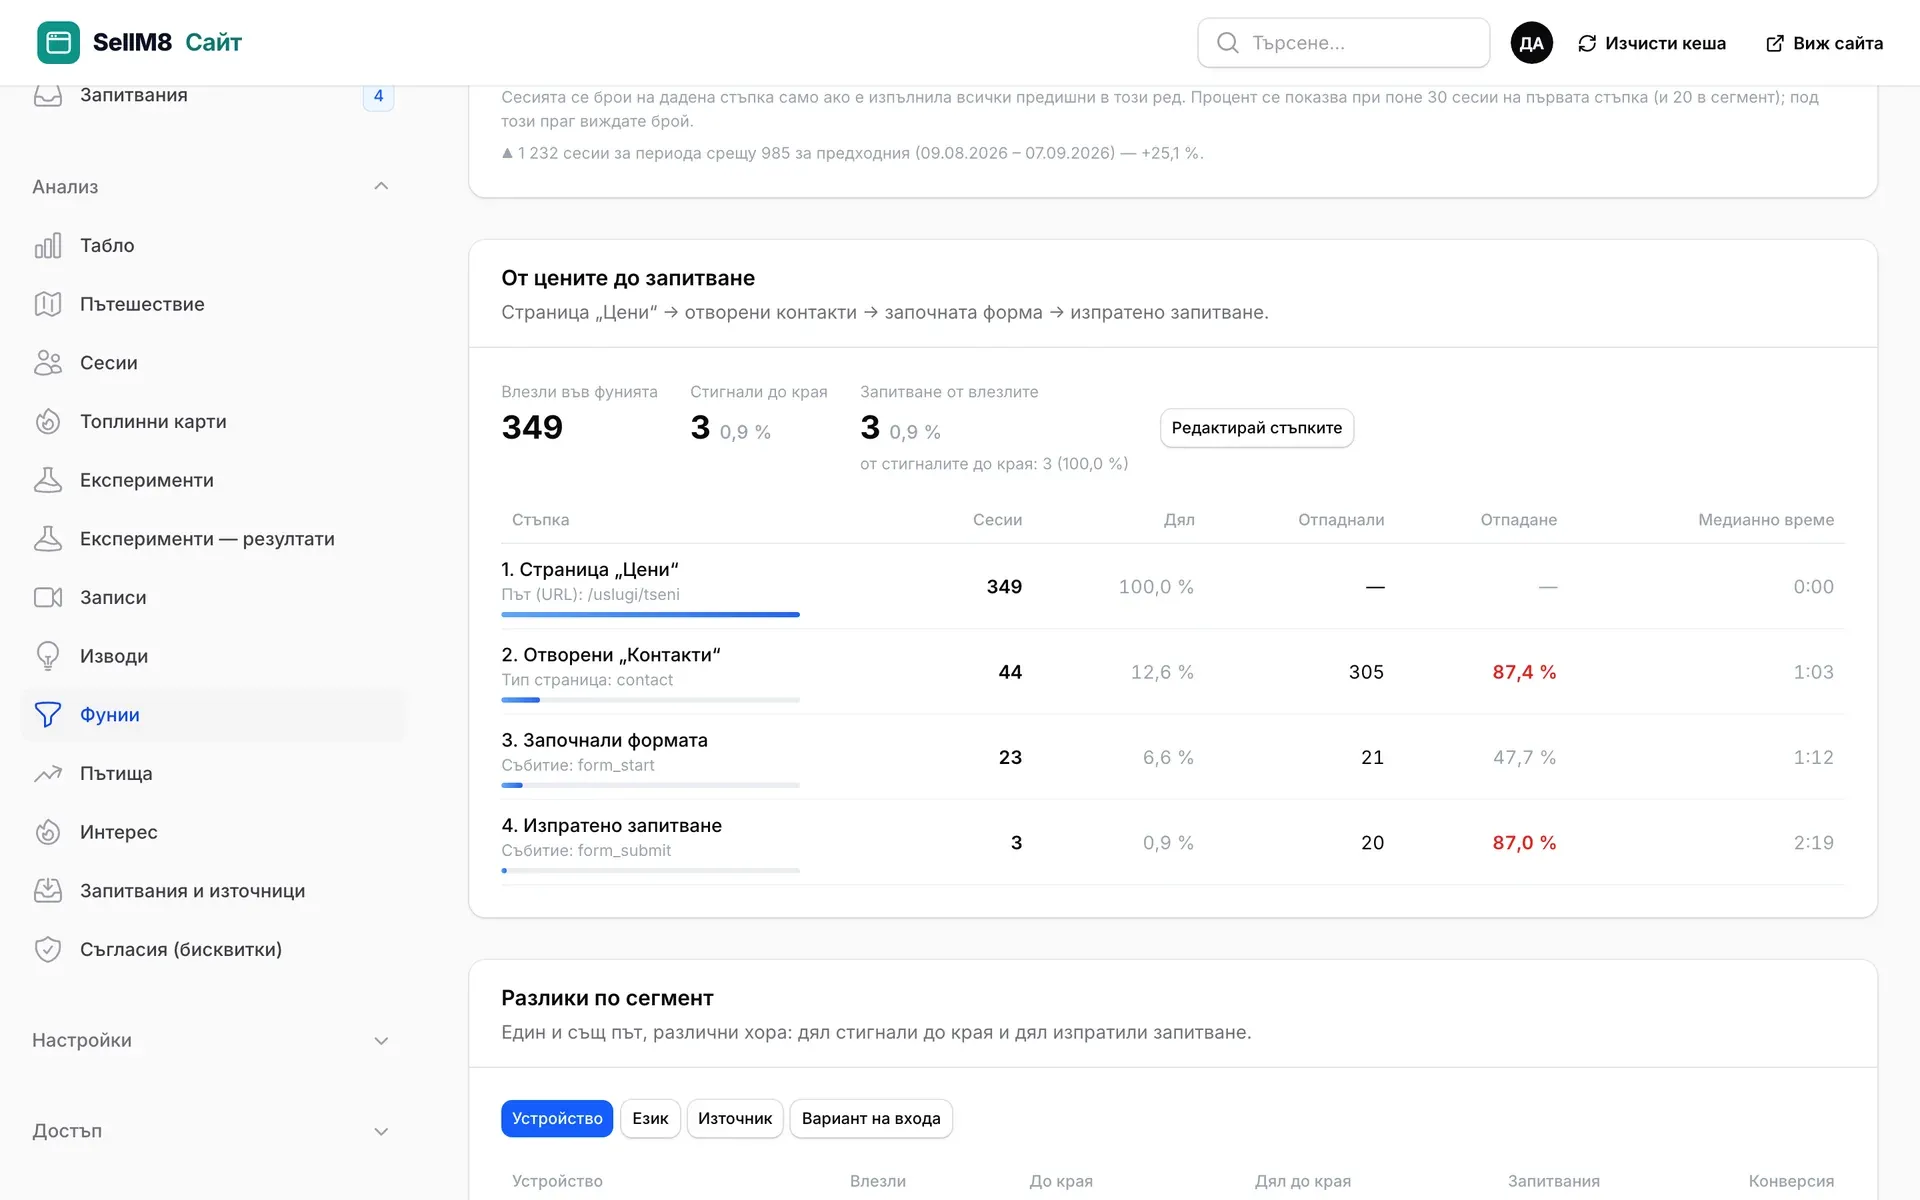This screenshot has height=1200, width=1920.
Task: Click Изчисти кеша button
Action: point(1651,43)
